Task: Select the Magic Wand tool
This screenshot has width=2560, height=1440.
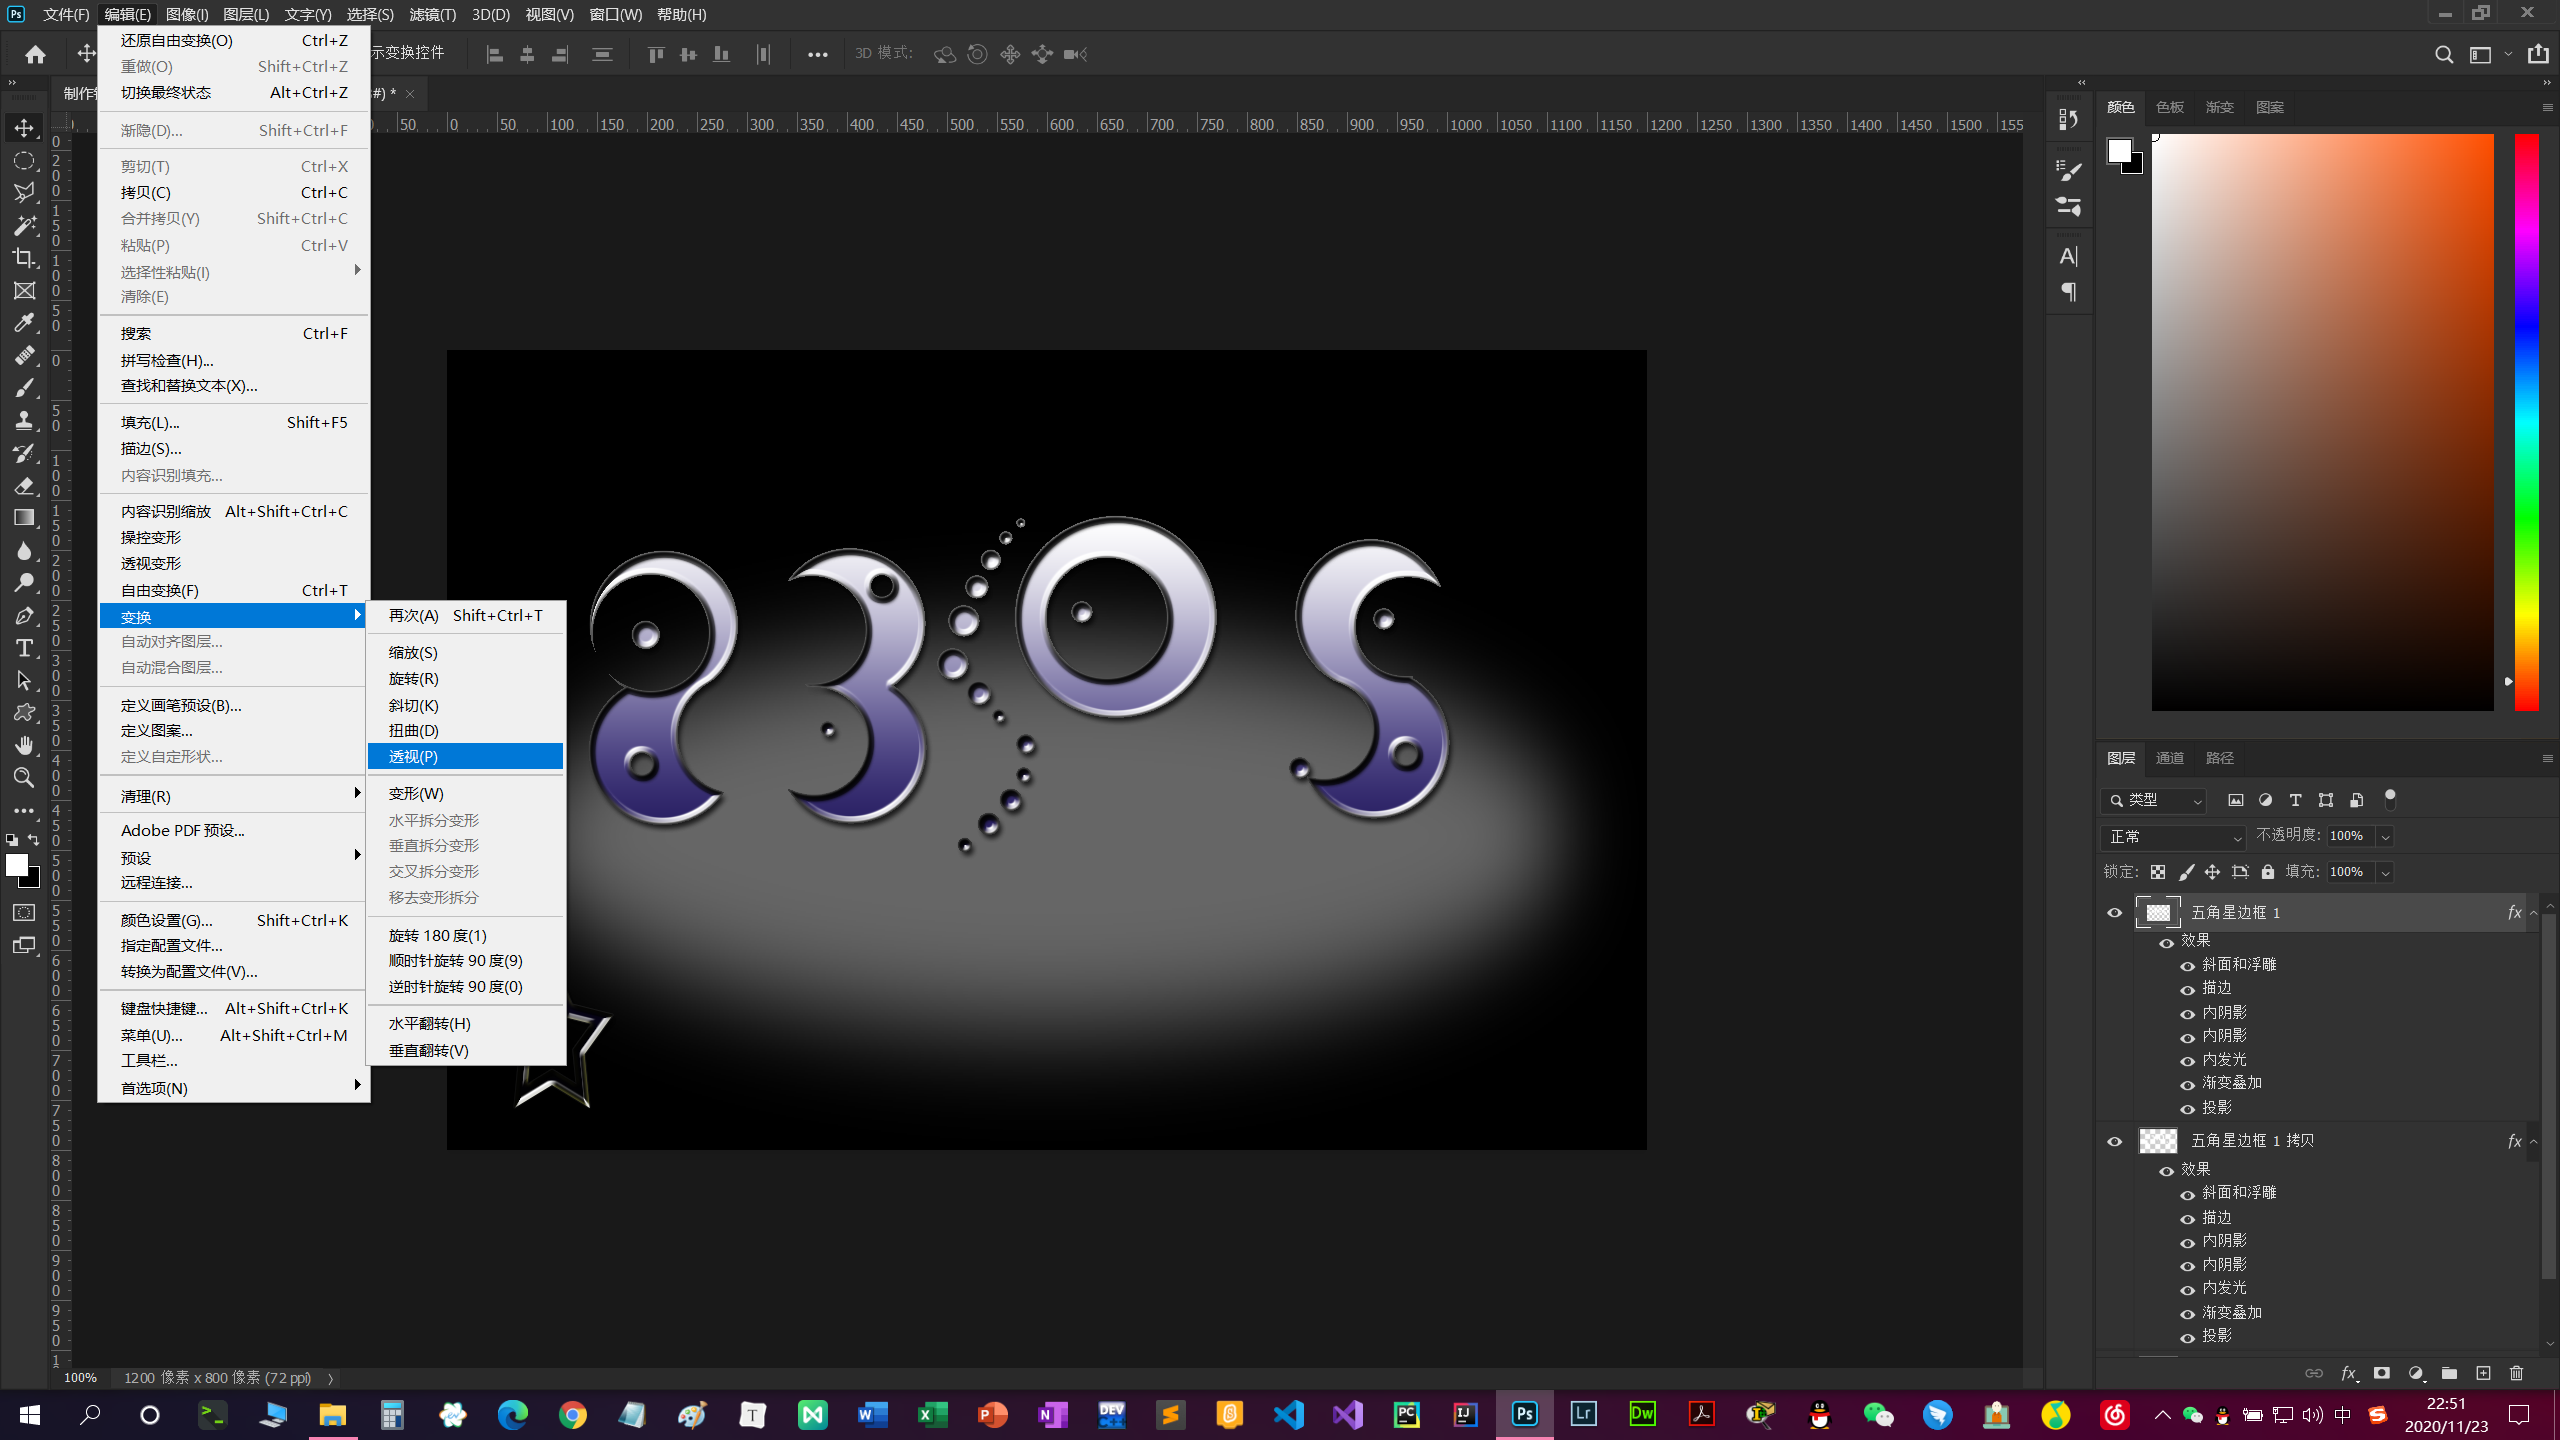Action: click(x=24, y=226)
